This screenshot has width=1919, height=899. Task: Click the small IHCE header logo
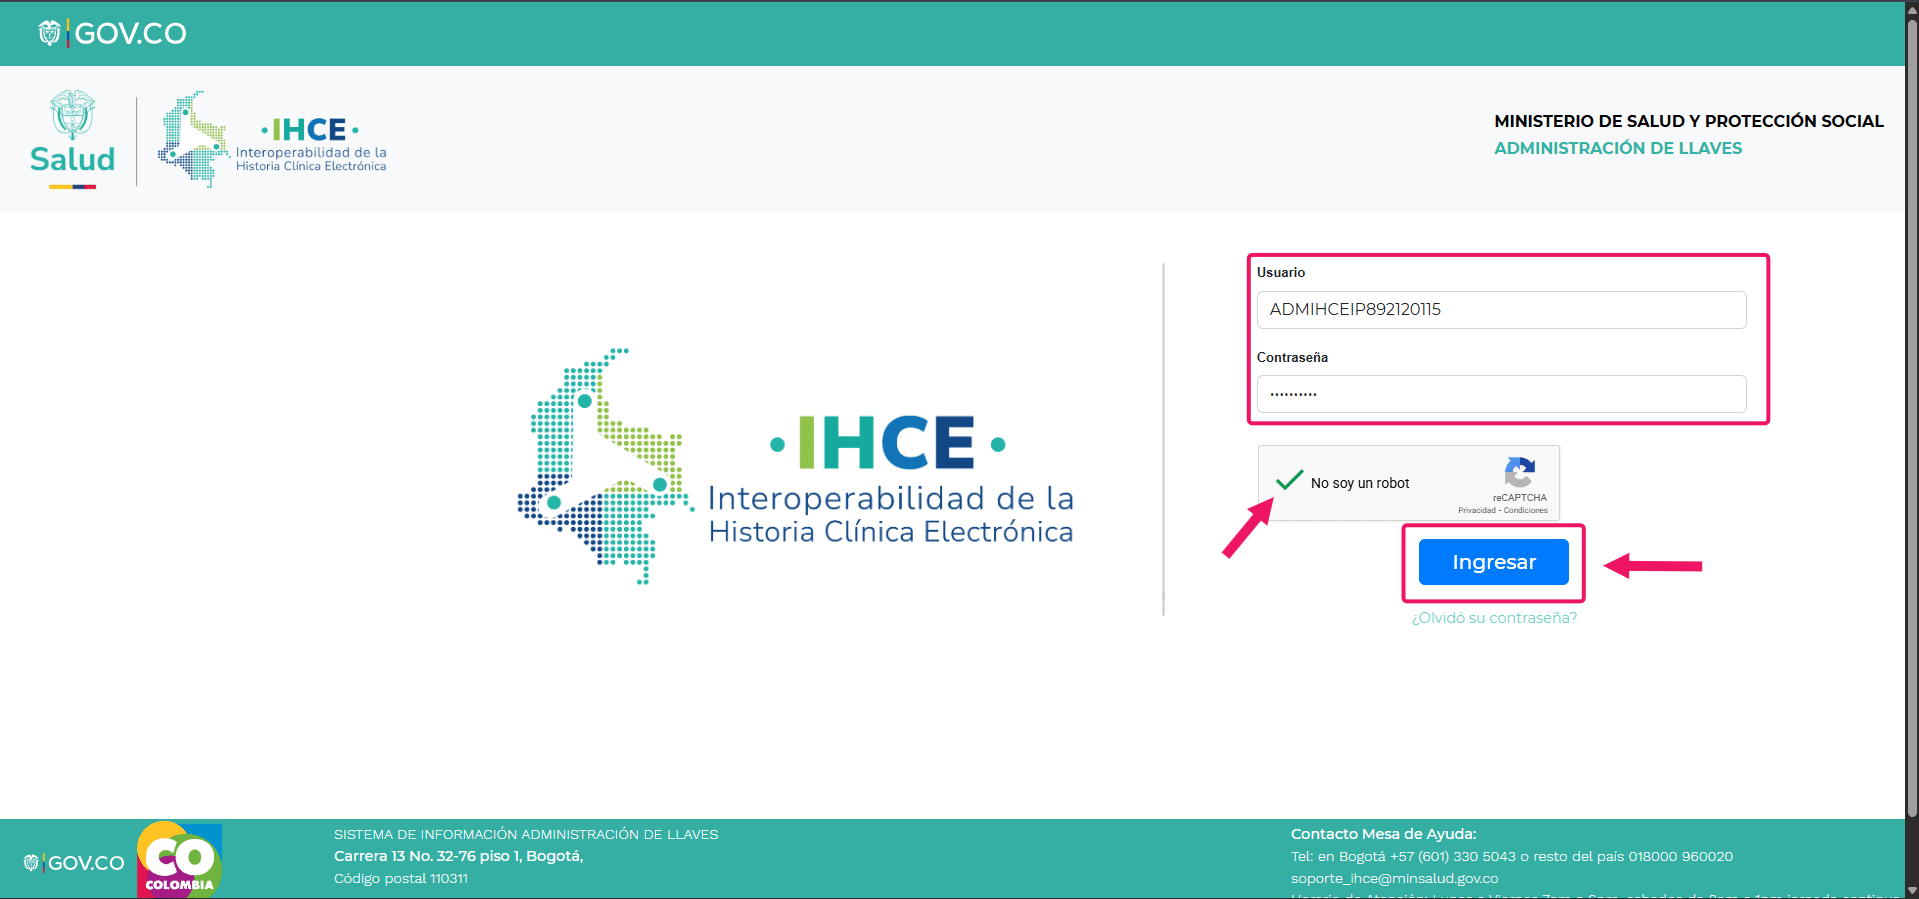click(x=272, y=139)
